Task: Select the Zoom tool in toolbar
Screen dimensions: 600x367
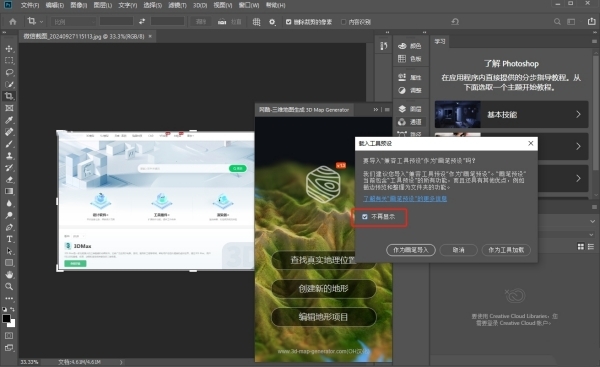Action: coord(9,287)
